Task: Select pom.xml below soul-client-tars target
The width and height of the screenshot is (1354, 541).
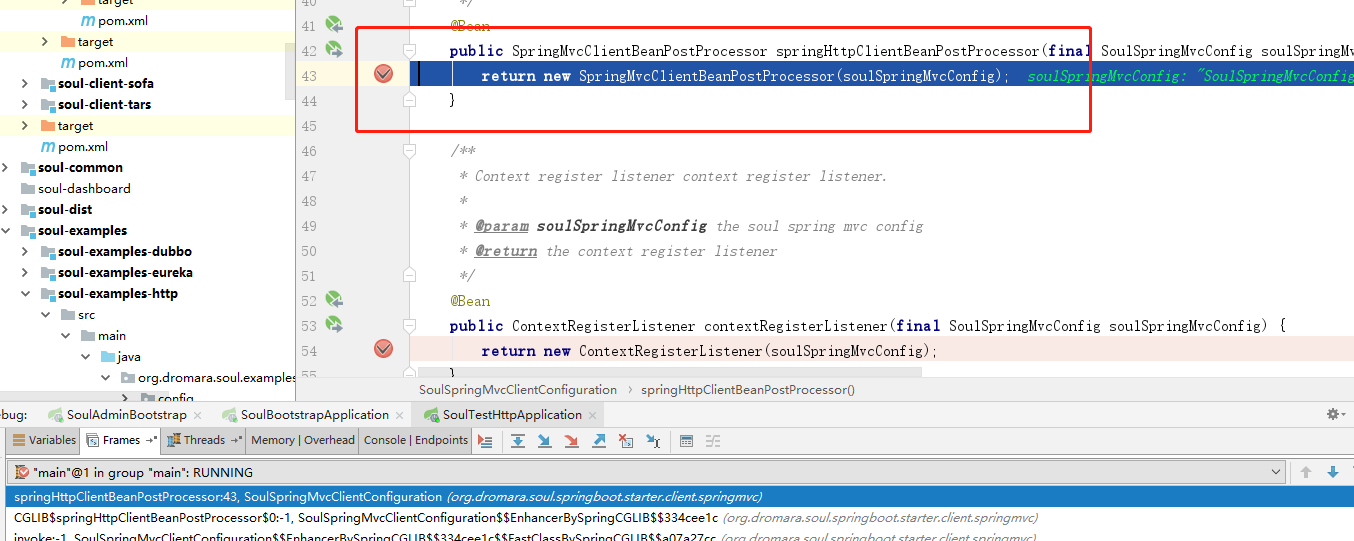Action: [x=82, y=147]
